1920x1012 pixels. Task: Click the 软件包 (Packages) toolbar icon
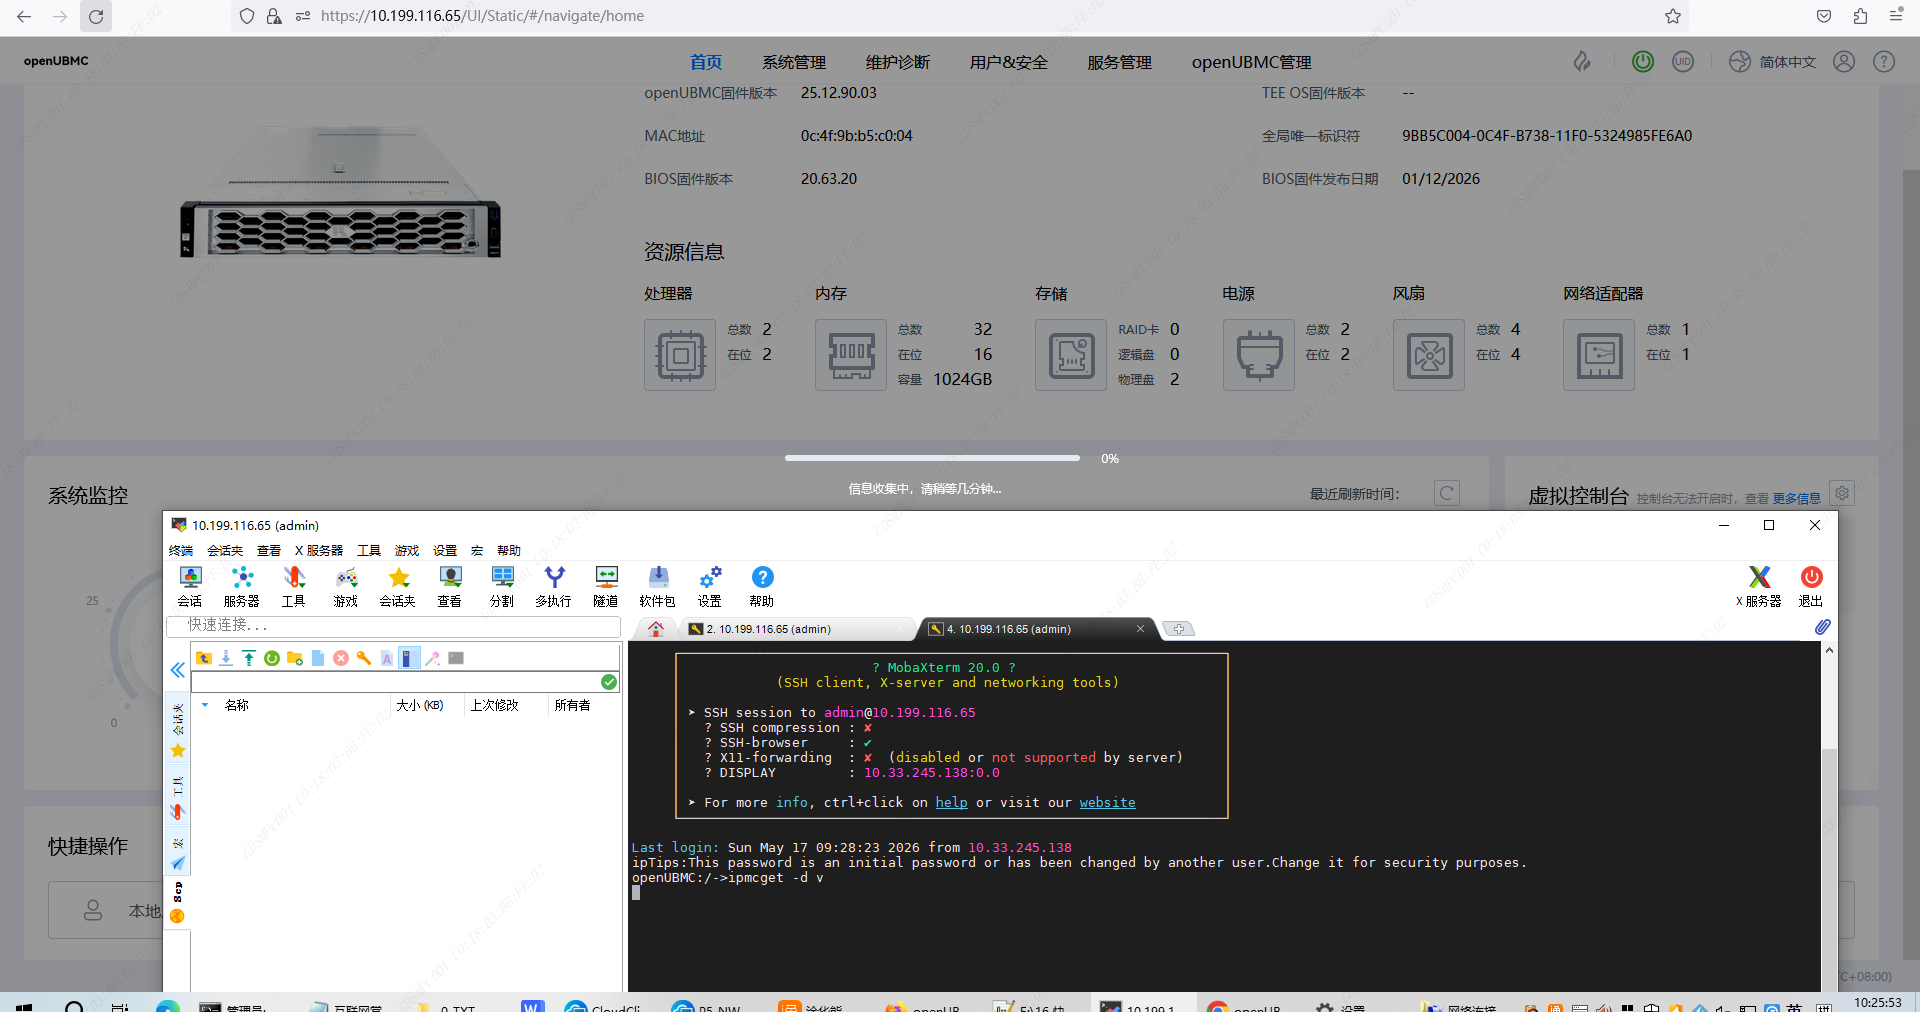pyautogui.click(x=658, y=586)
